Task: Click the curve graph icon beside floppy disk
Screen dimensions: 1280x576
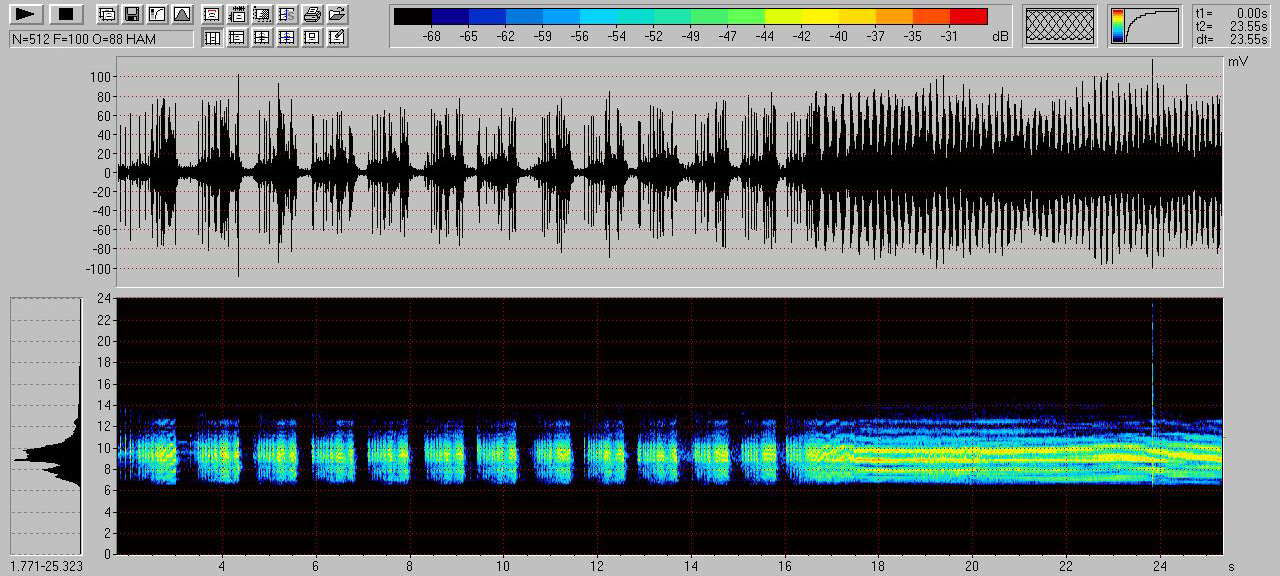Action: point(156,14)
